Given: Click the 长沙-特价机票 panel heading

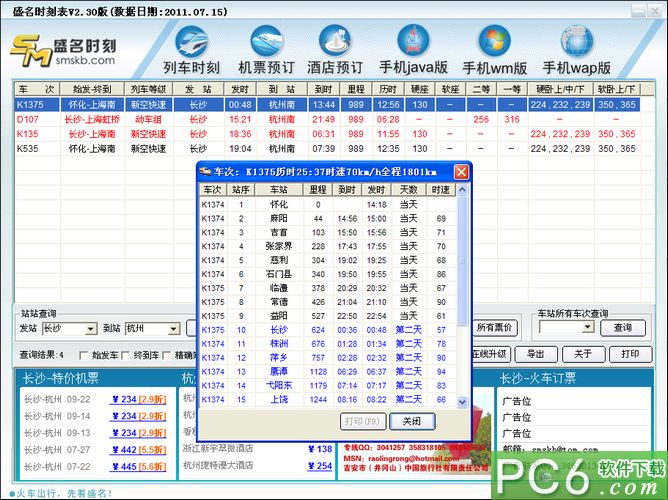Looking at the screenshot, I should pyautogui.click(x=60, y=378).
